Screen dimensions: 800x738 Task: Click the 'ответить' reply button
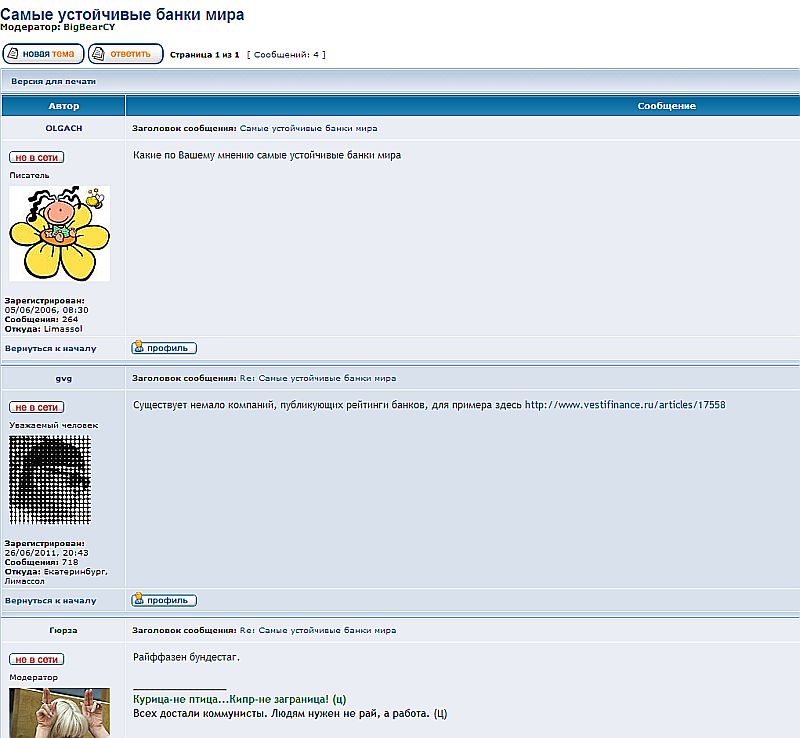[x=126, y=54]
